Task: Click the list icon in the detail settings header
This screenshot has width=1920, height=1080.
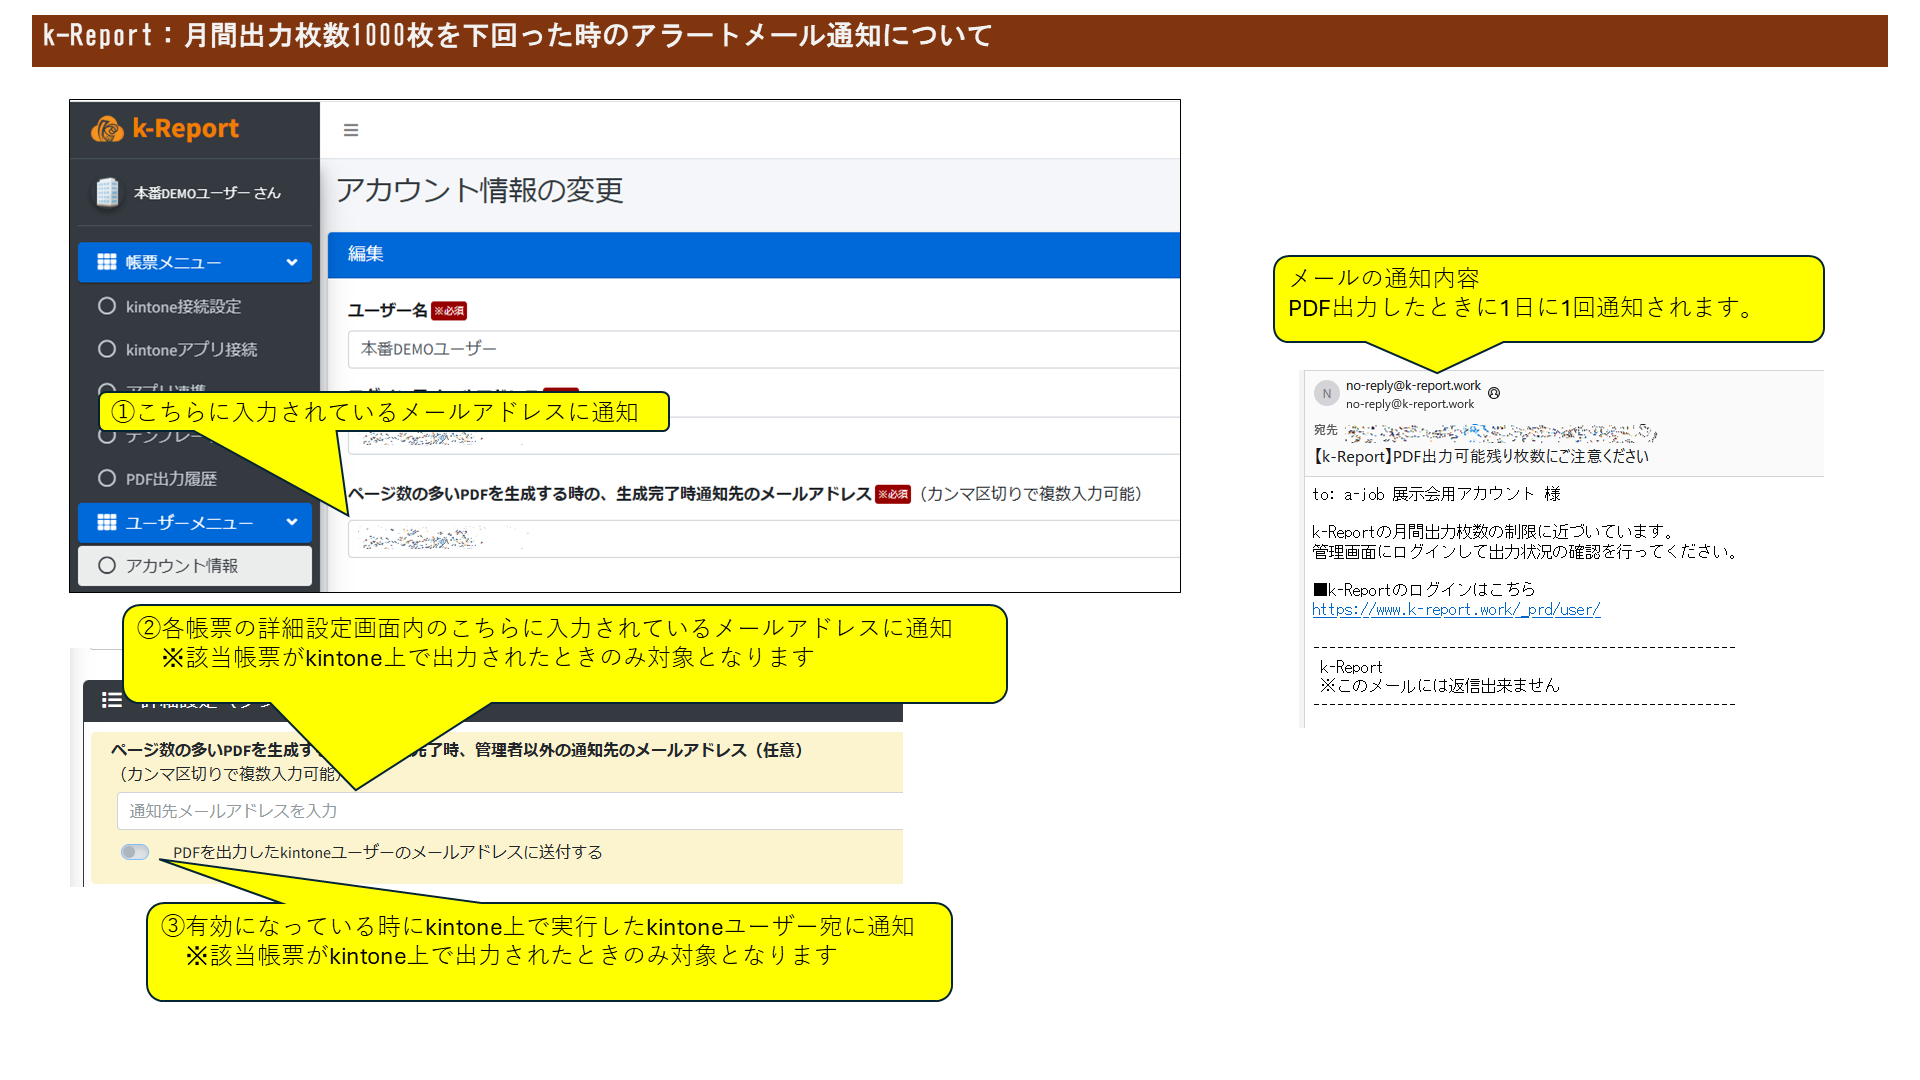Action: (x=112, y=700)
